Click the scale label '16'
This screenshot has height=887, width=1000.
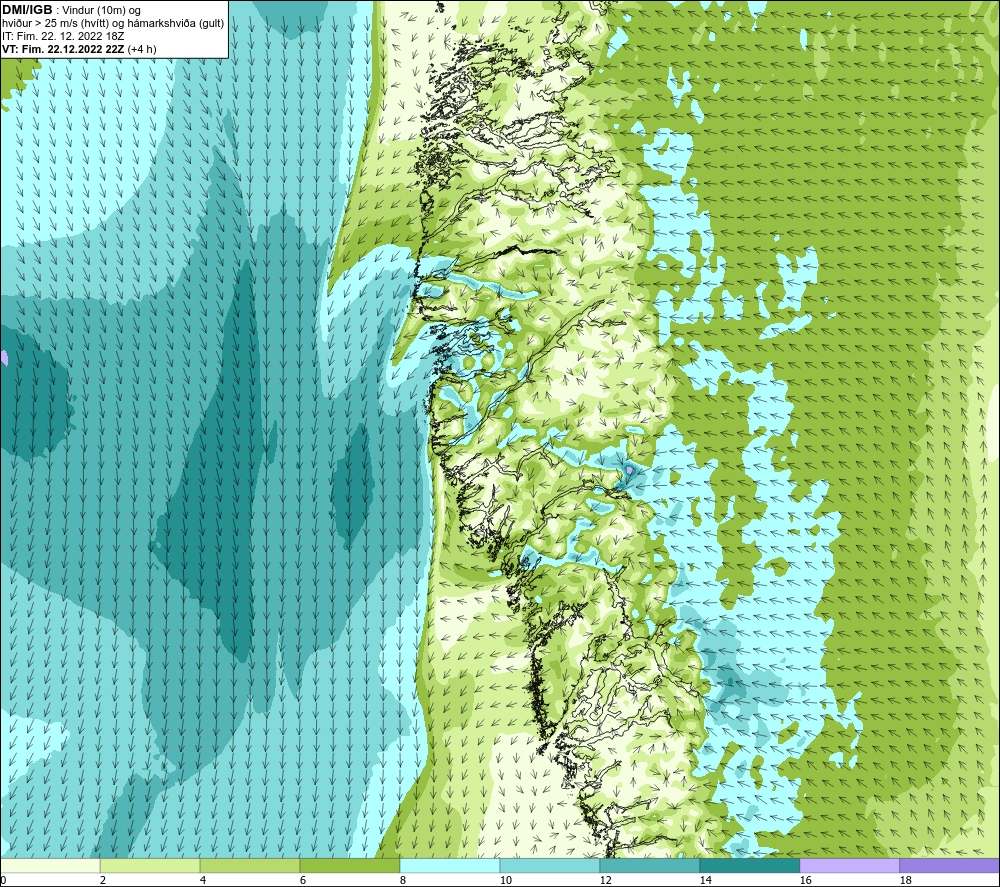pos(805,881)
